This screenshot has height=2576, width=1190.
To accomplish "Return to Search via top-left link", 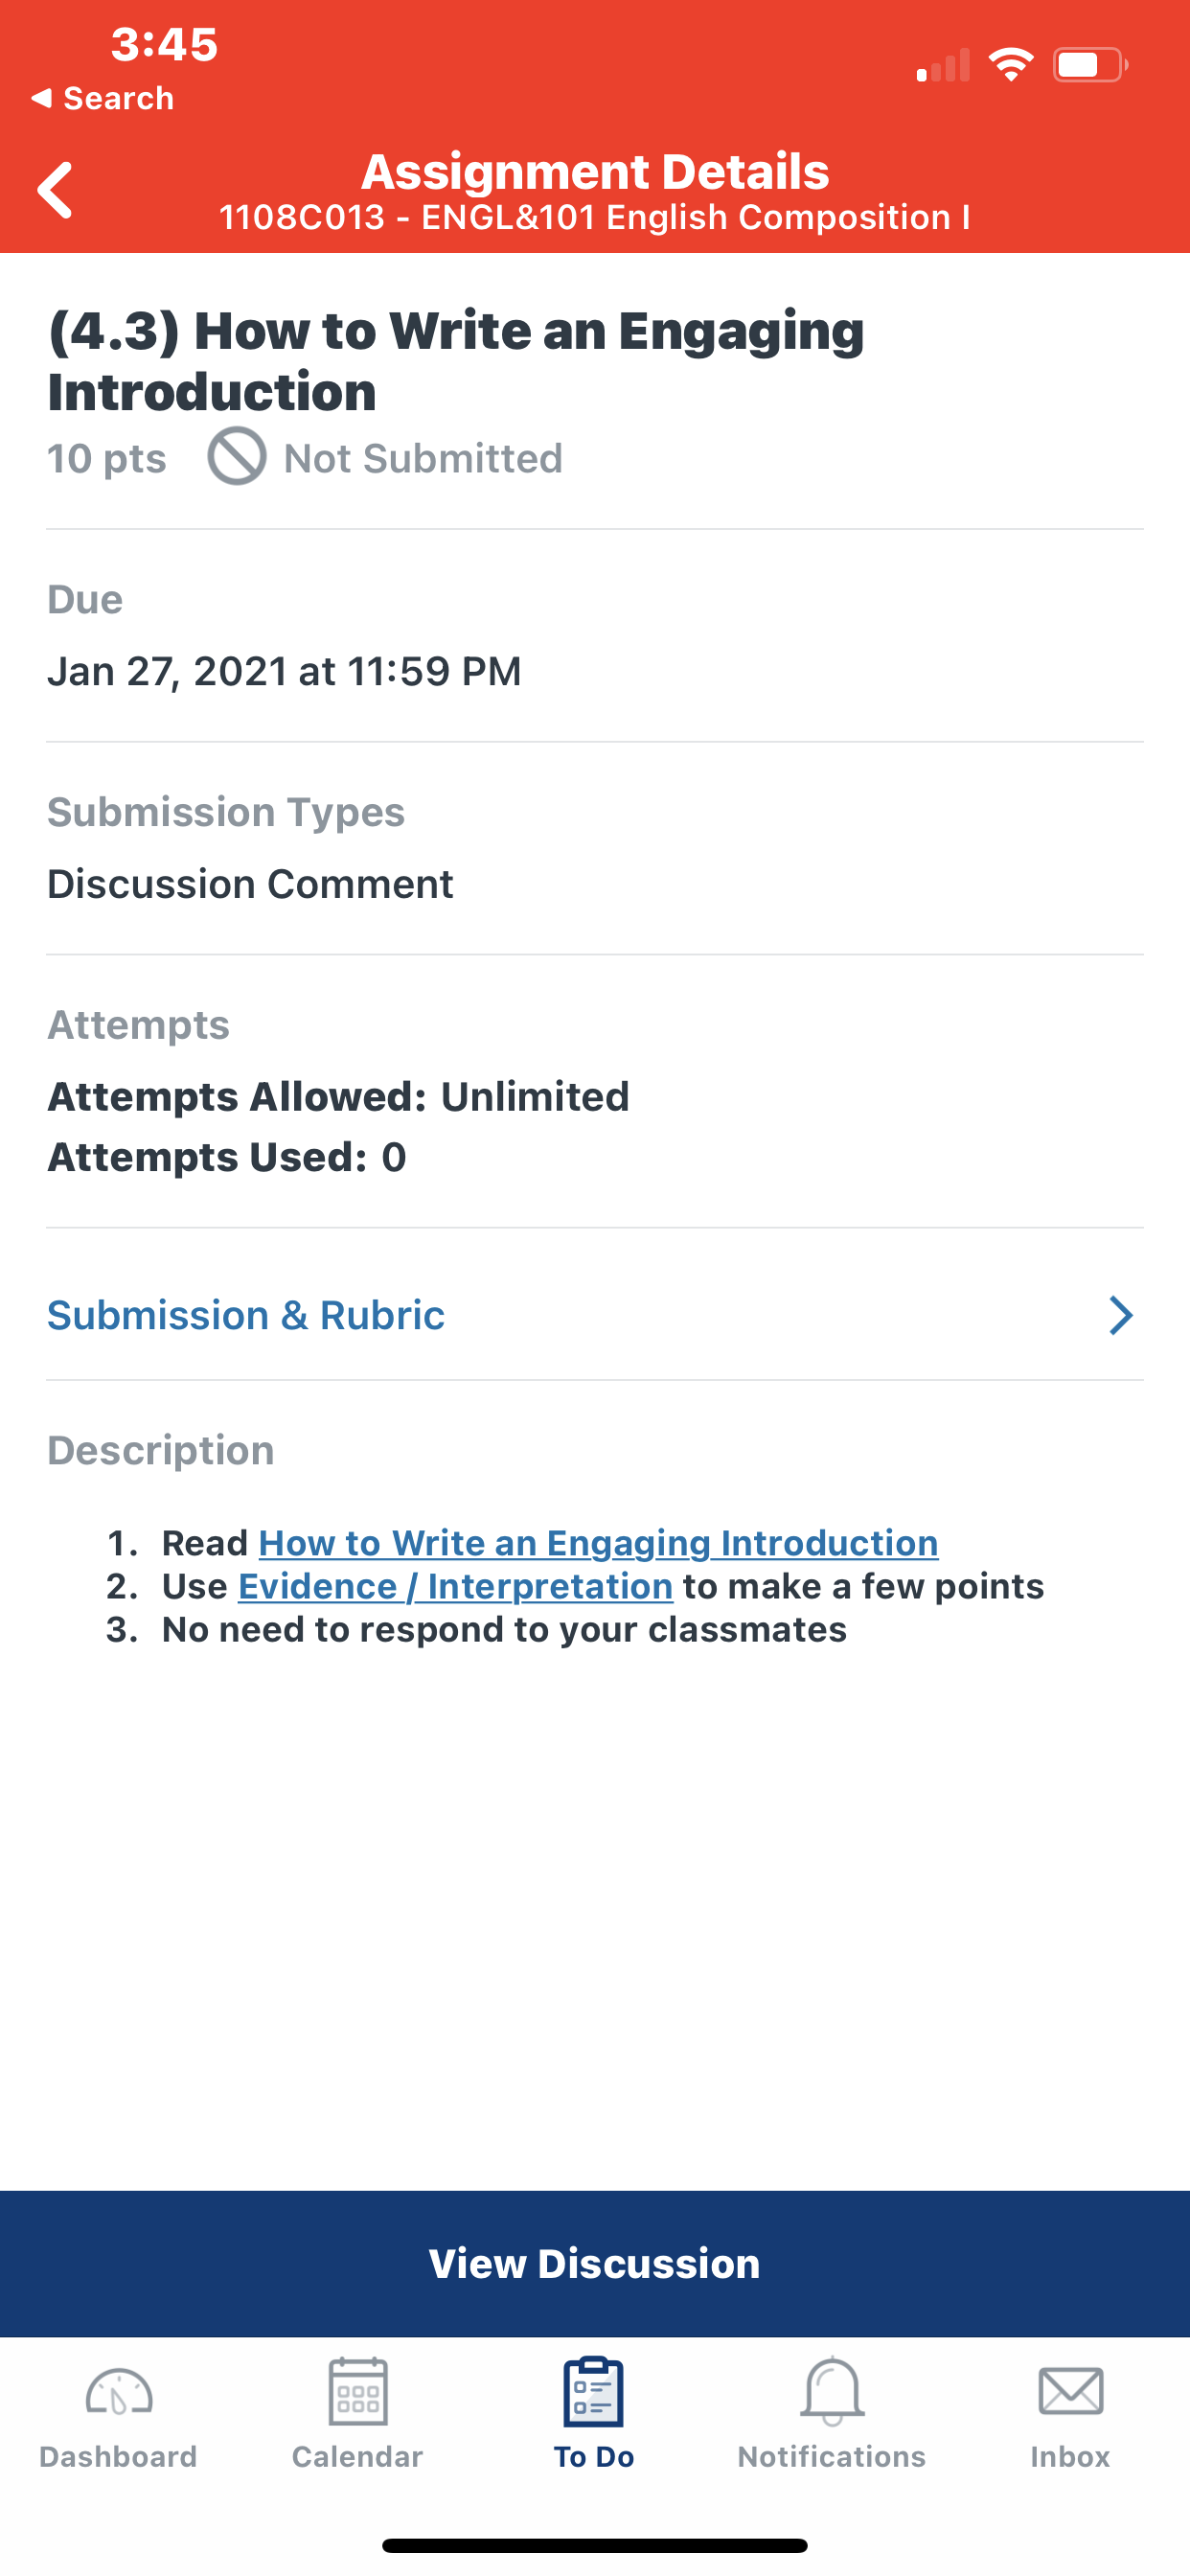I will [102, 98].
